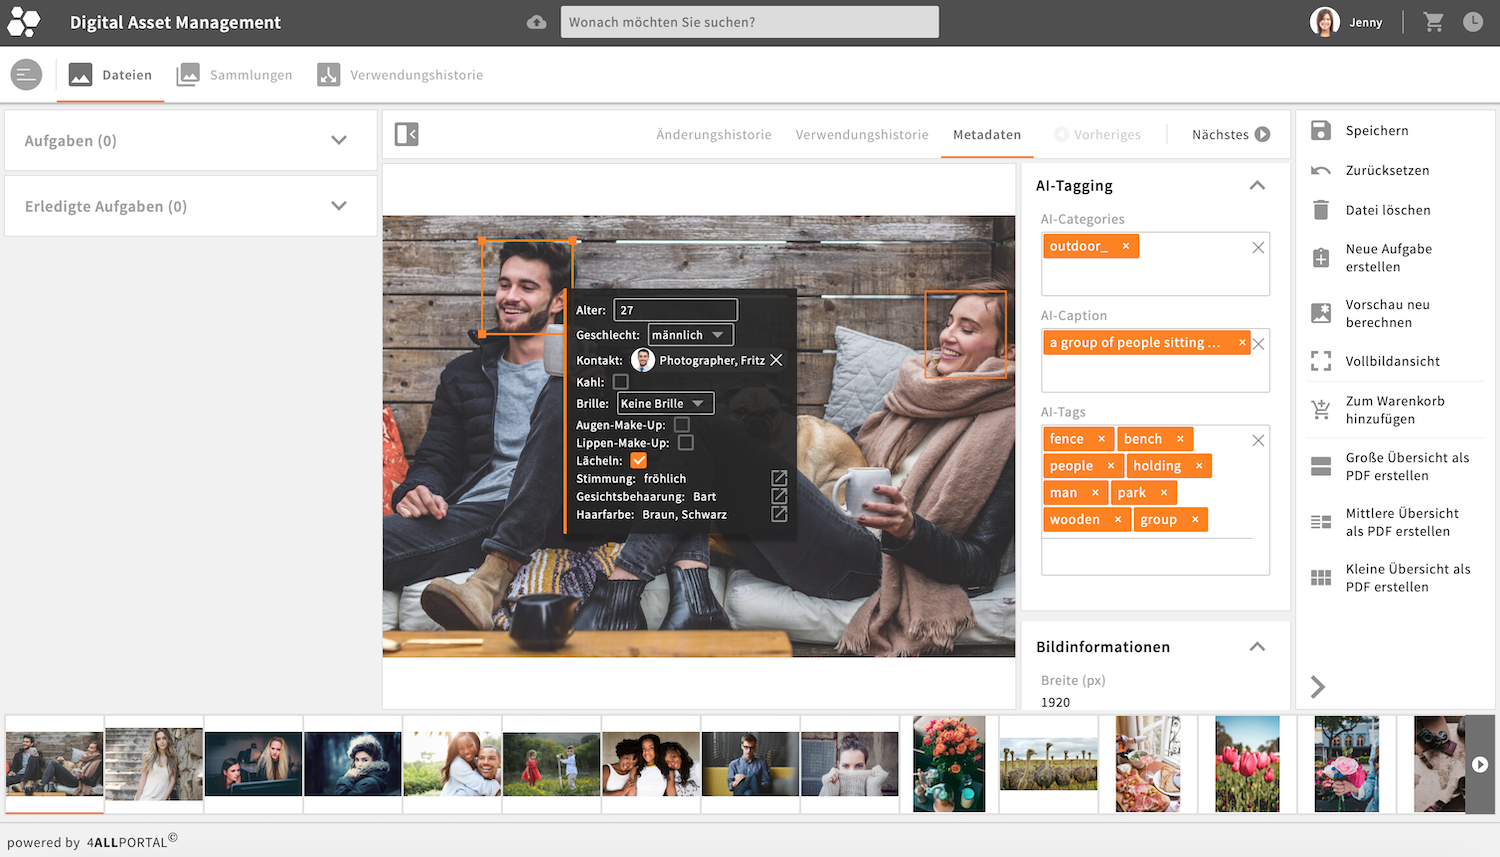The height and width of the screenshot is (857, 1500).
Task: Open the pink tulips thumbnail
Action: pos(1247,763)
